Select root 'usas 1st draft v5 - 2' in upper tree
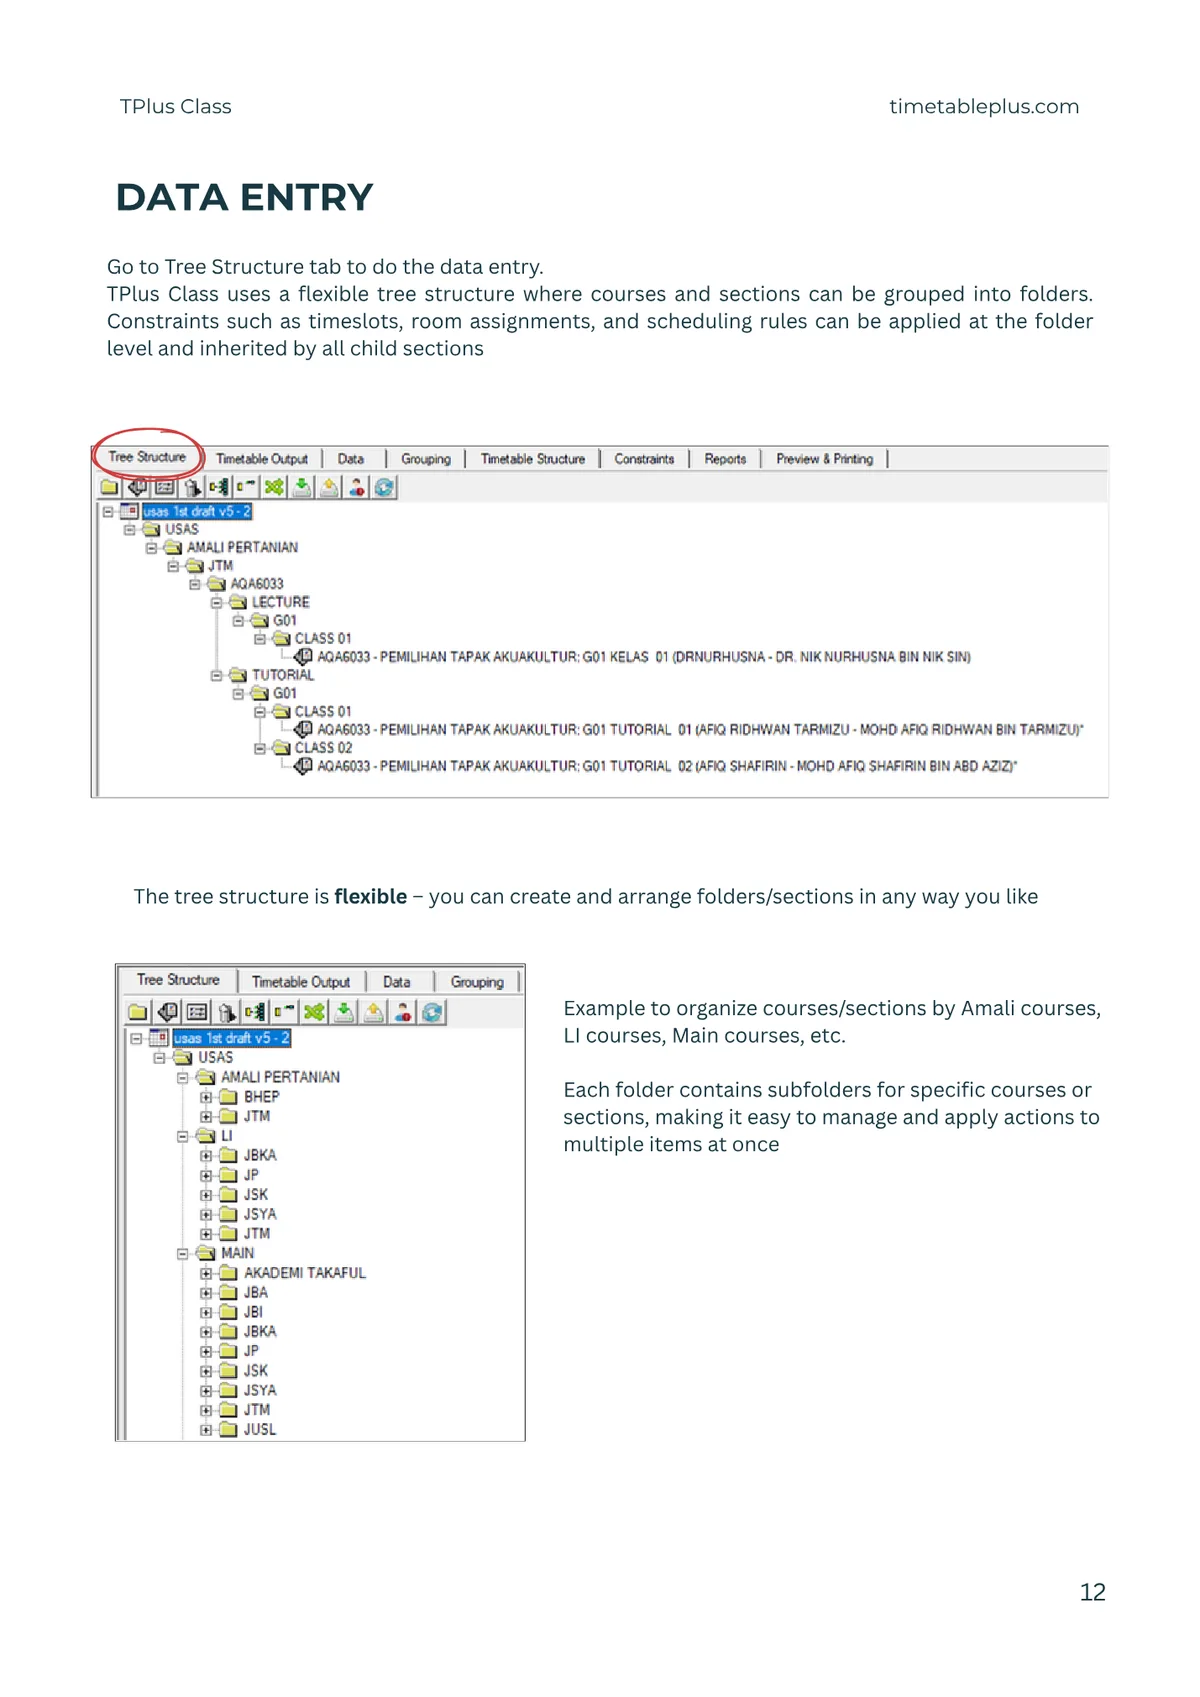Screen dimensions: 1200x1697 [x=196, y=511]
